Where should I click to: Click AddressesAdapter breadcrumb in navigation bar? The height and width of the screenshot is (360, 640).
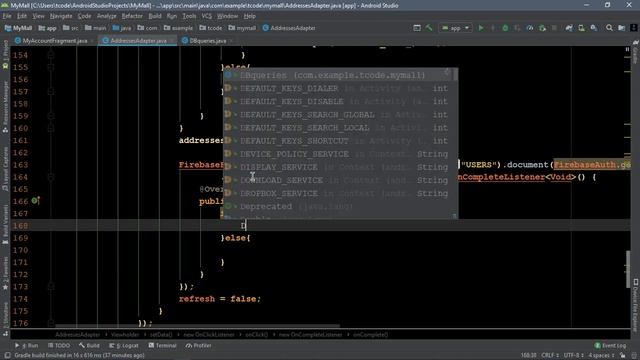289,28
